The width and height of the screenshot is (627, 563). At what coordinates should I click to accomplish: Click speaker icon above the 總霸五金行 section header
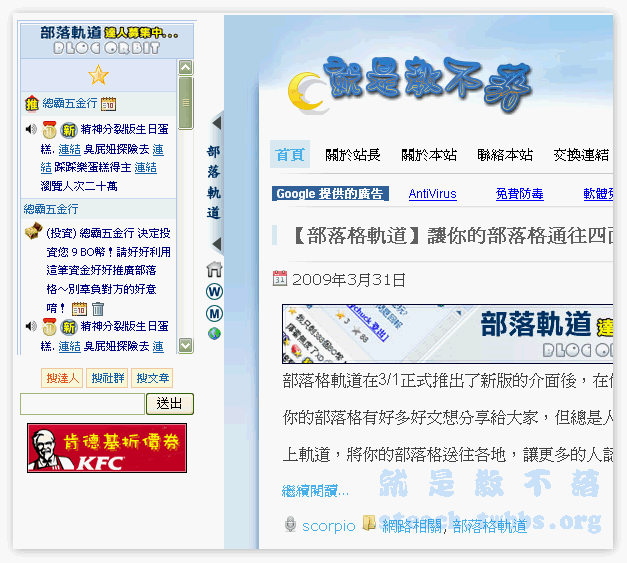31,129
